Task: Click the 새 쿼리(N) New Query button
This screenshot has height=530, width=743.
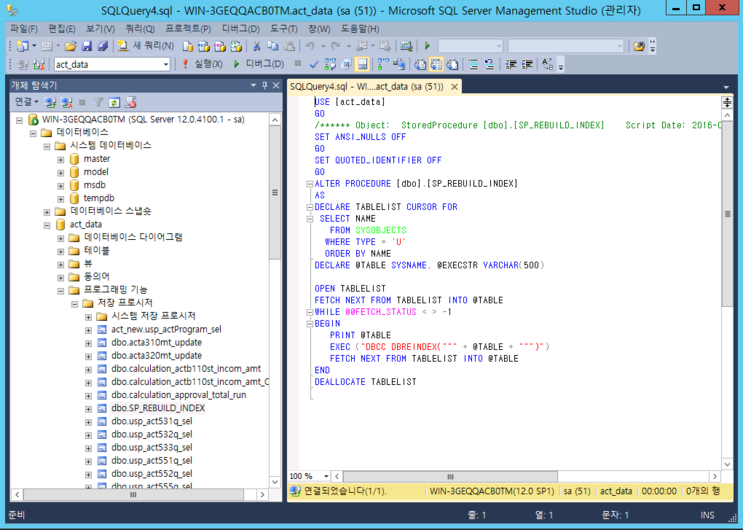Action: [146, 46]
